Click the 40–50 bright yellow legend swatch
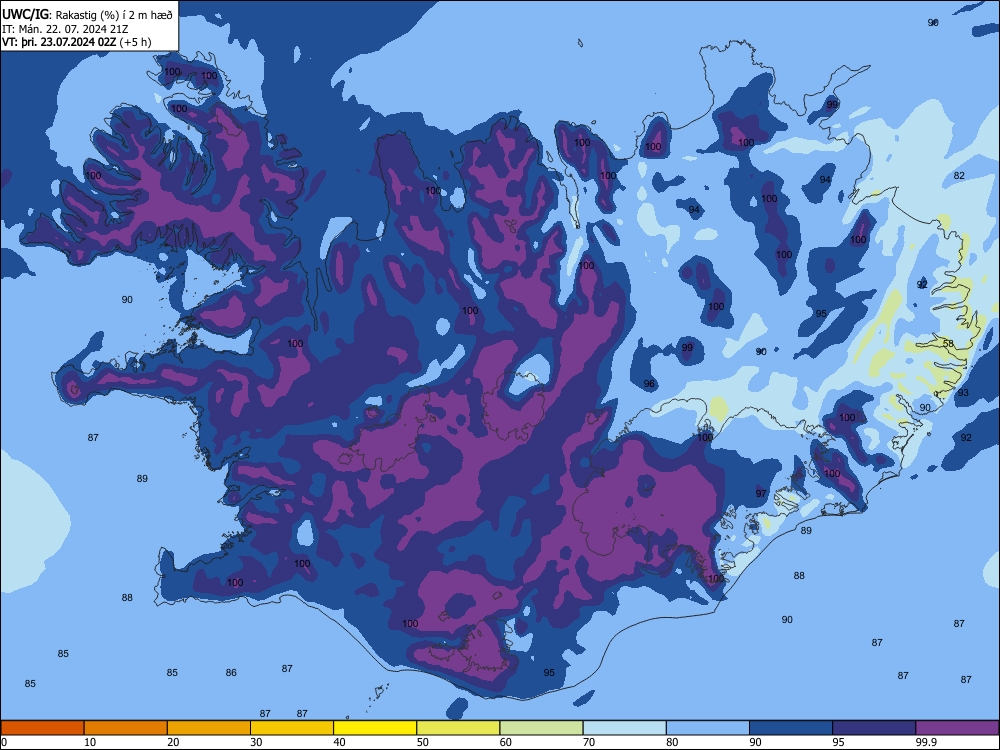 [375, 728]
